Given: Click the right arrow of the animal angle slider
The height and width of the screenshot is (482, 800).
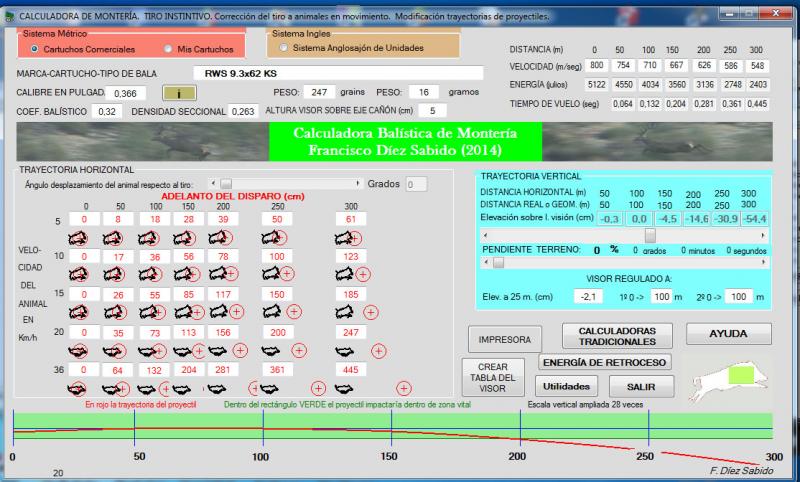Looking at the screenshot, I should tap(357, 184).
